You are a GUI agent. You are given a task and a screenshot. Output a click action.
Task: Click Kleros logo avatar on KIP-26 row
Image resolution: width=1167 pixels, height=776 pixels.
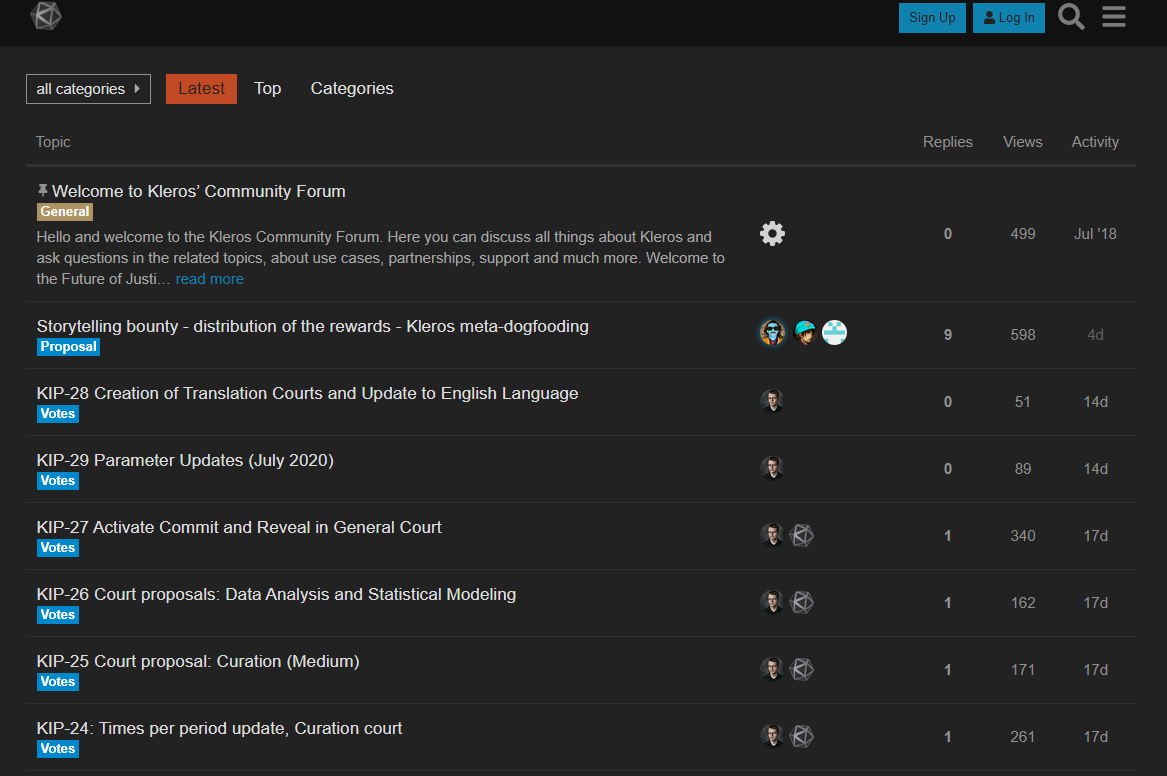[x=802, y=602]
